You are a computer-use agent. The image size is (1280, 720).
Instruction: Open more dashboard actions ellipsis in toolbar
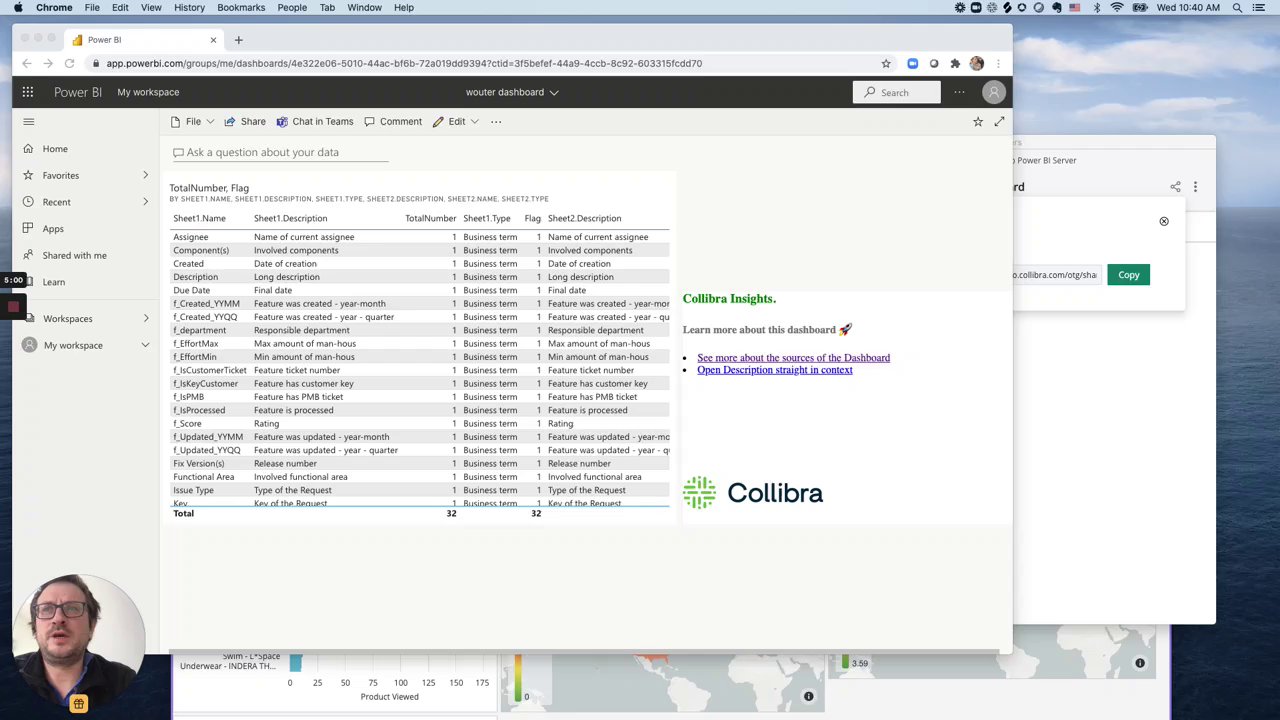tap(496, 122)
